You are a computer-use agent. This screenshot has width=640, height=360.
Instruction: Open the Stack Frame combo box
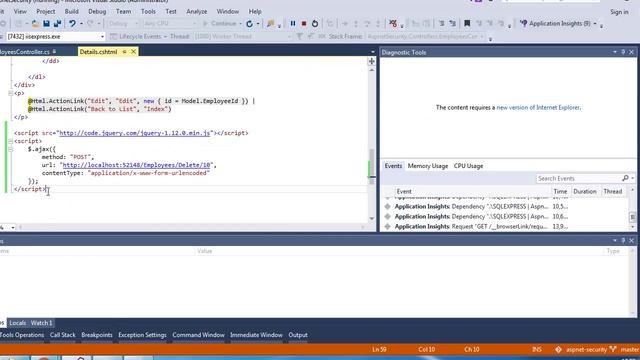(x=426, y=36)
